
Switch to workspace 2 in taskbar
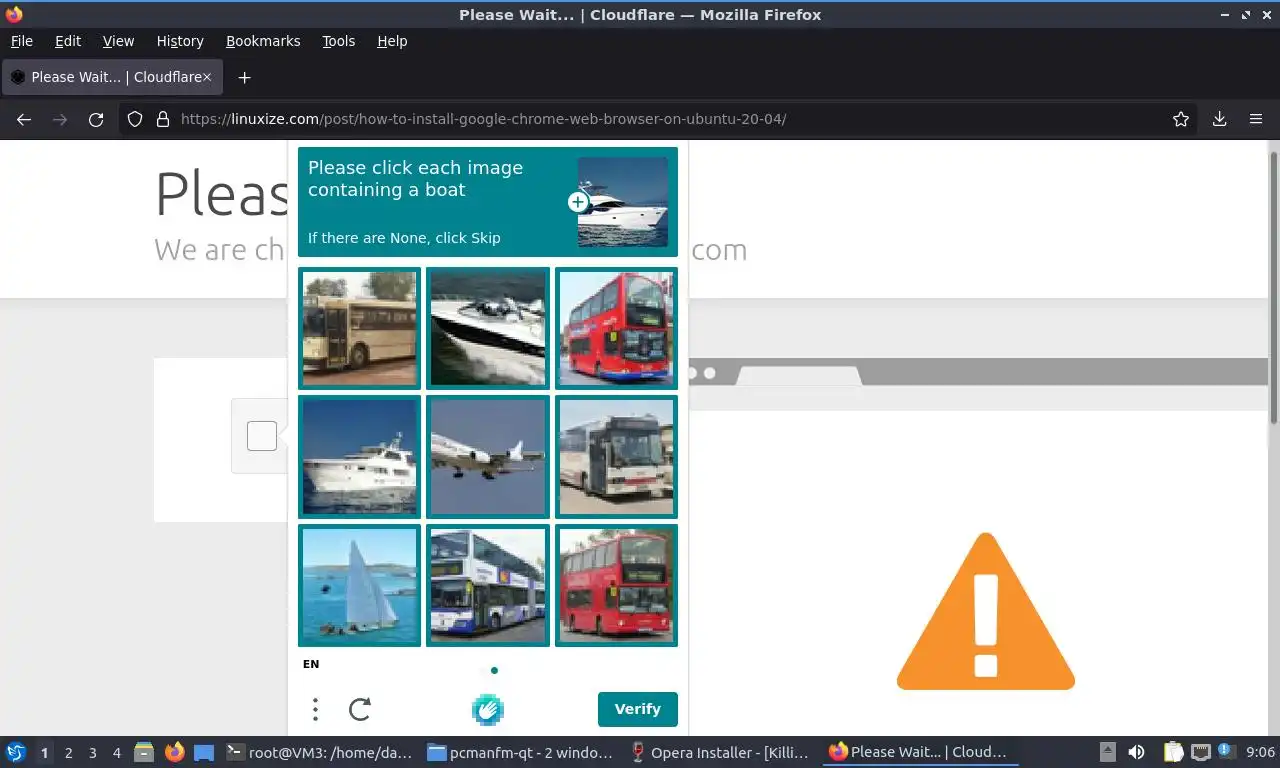coord(68,752)
